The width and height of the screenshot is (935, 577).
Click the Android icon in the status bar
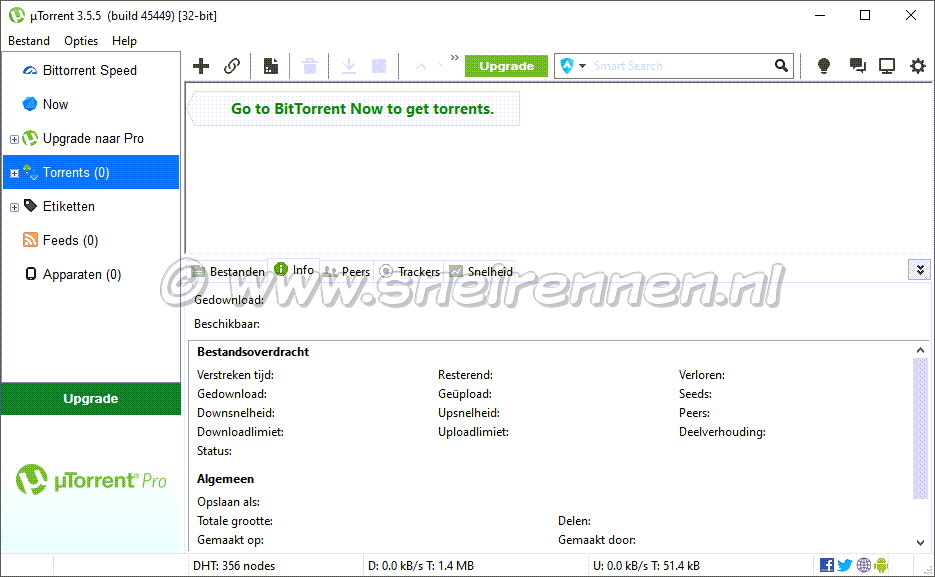tap(881, 565)
